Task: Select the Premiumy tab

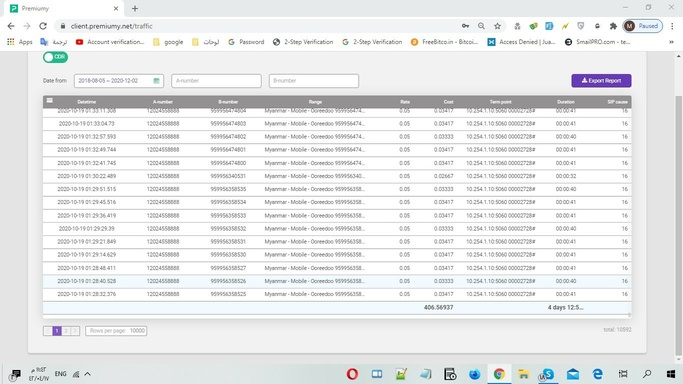Action: [x=64, y=8]
